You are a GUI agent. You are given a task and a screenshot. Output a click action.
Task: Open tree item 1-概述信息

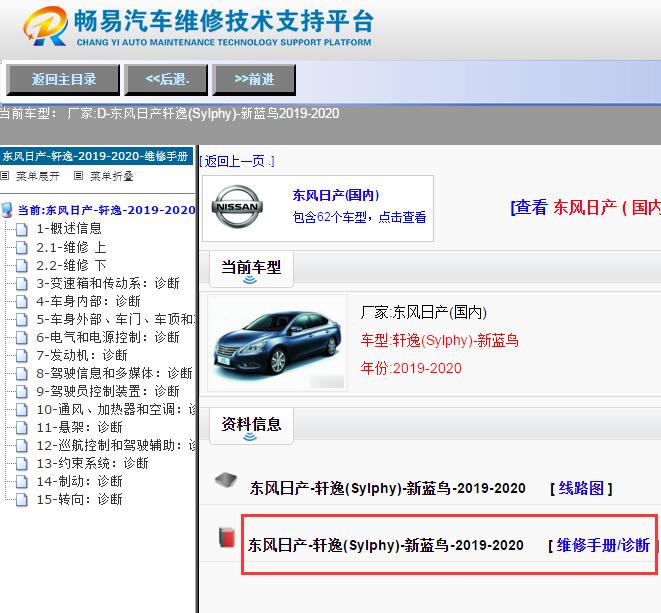click(x=69, y=229)
